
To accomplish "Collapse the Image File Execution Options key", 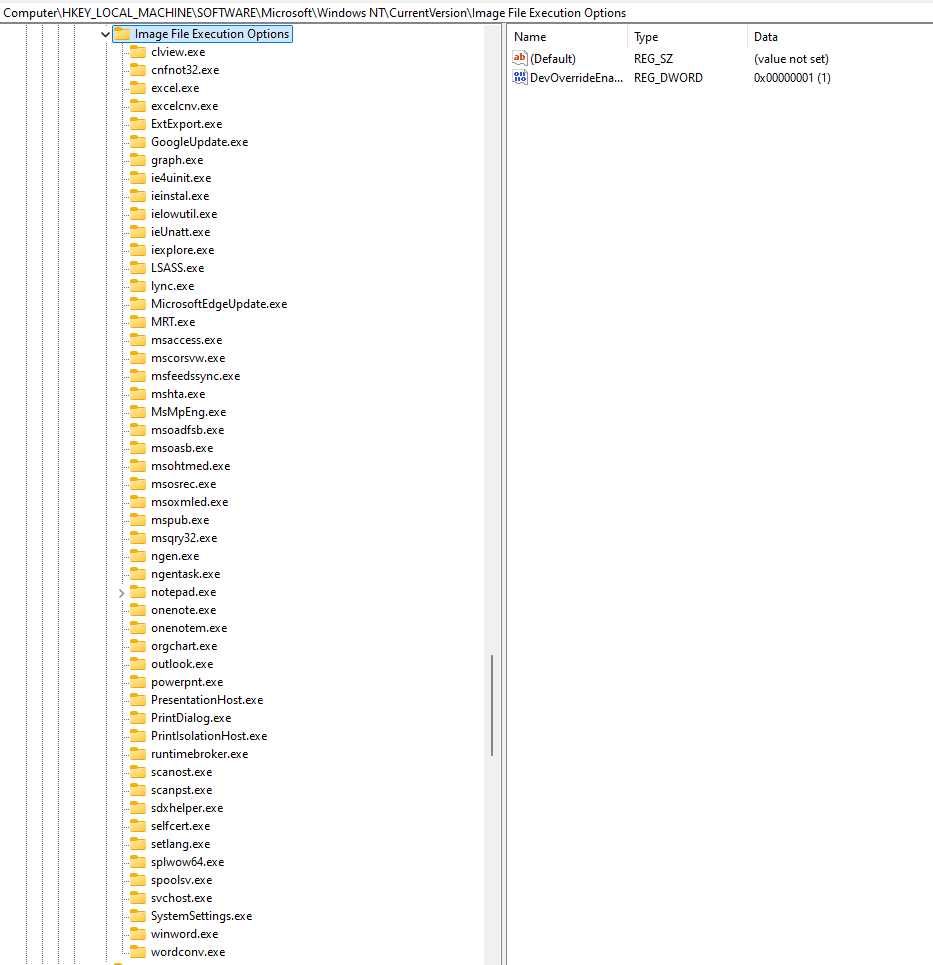I will tap(105, 34).
